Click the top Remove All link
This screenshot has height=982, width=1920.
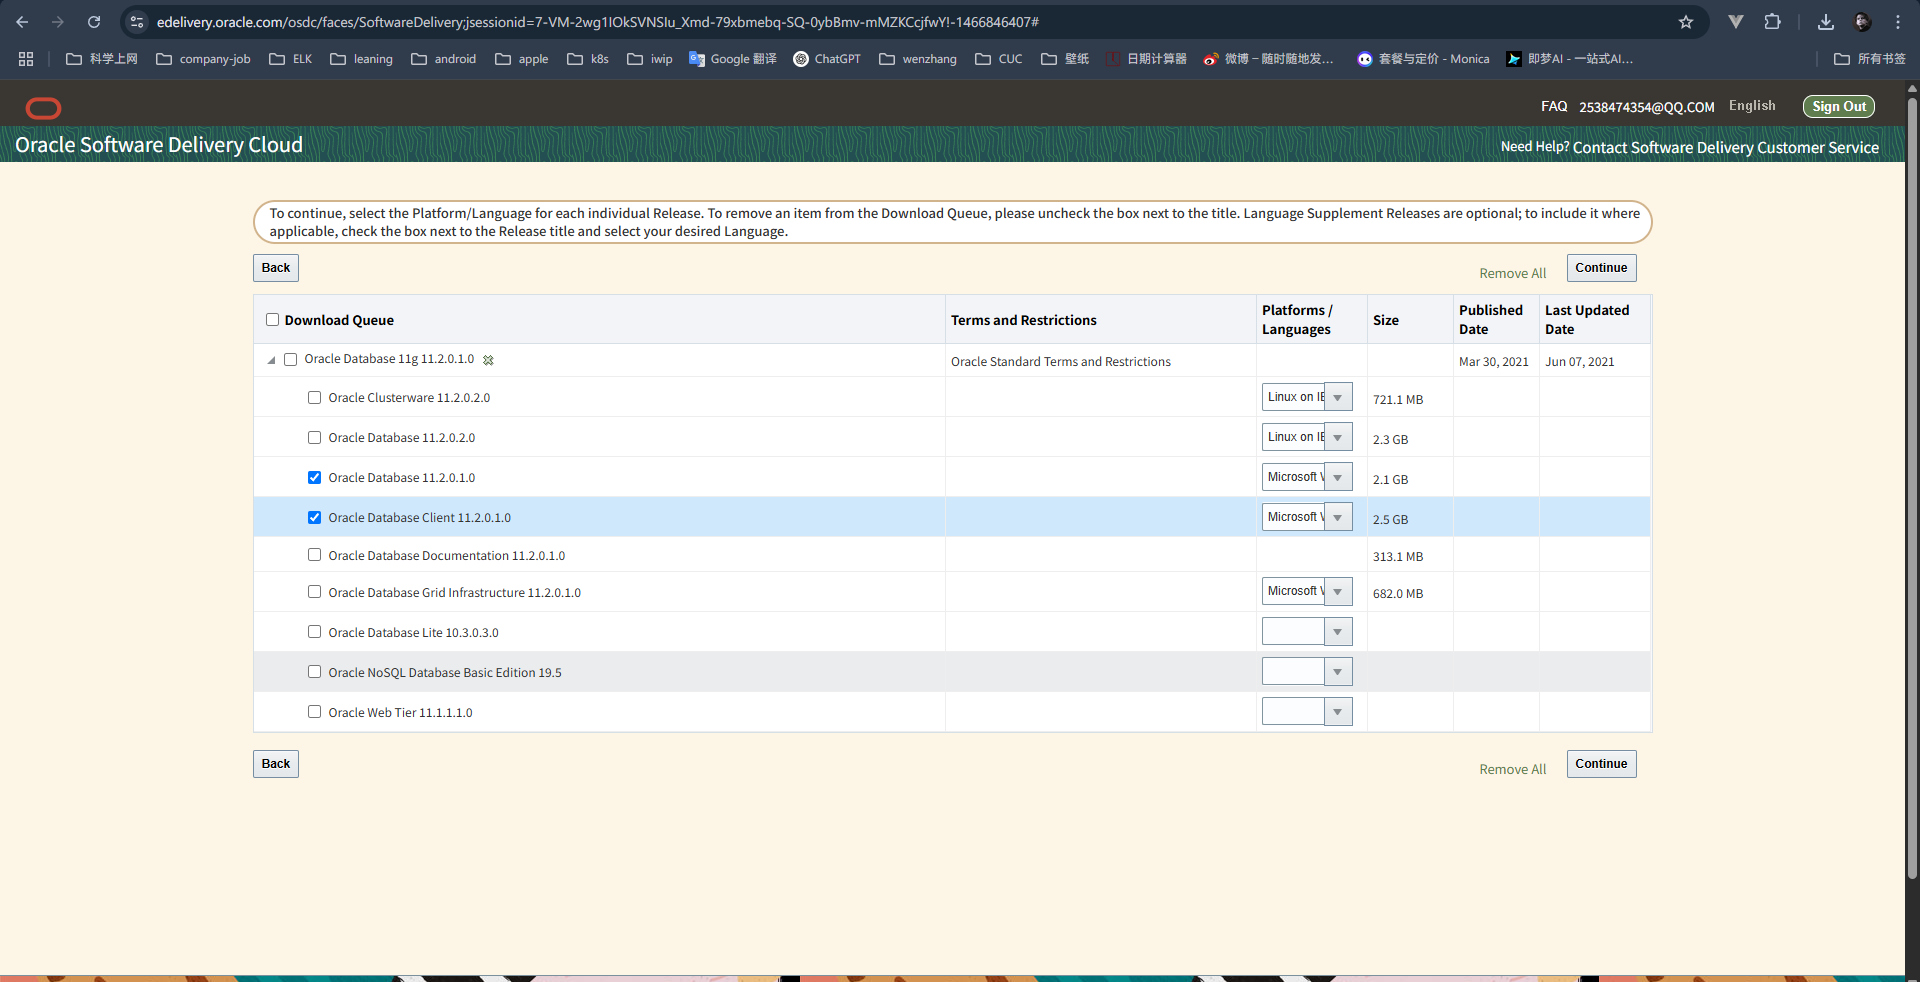[x=1512, y=273]
